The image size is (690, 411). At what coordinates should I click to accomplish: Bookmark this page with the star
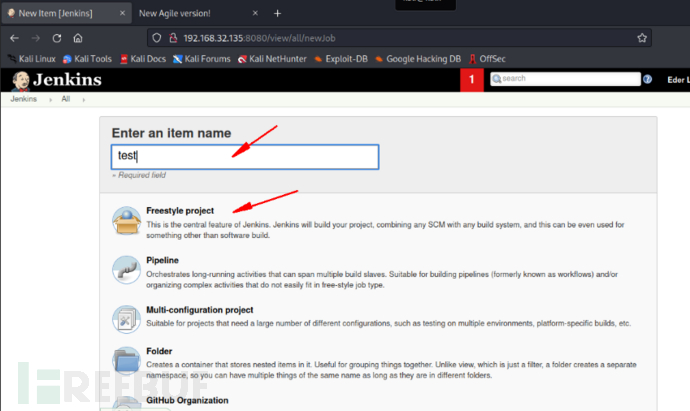(642, 38)
